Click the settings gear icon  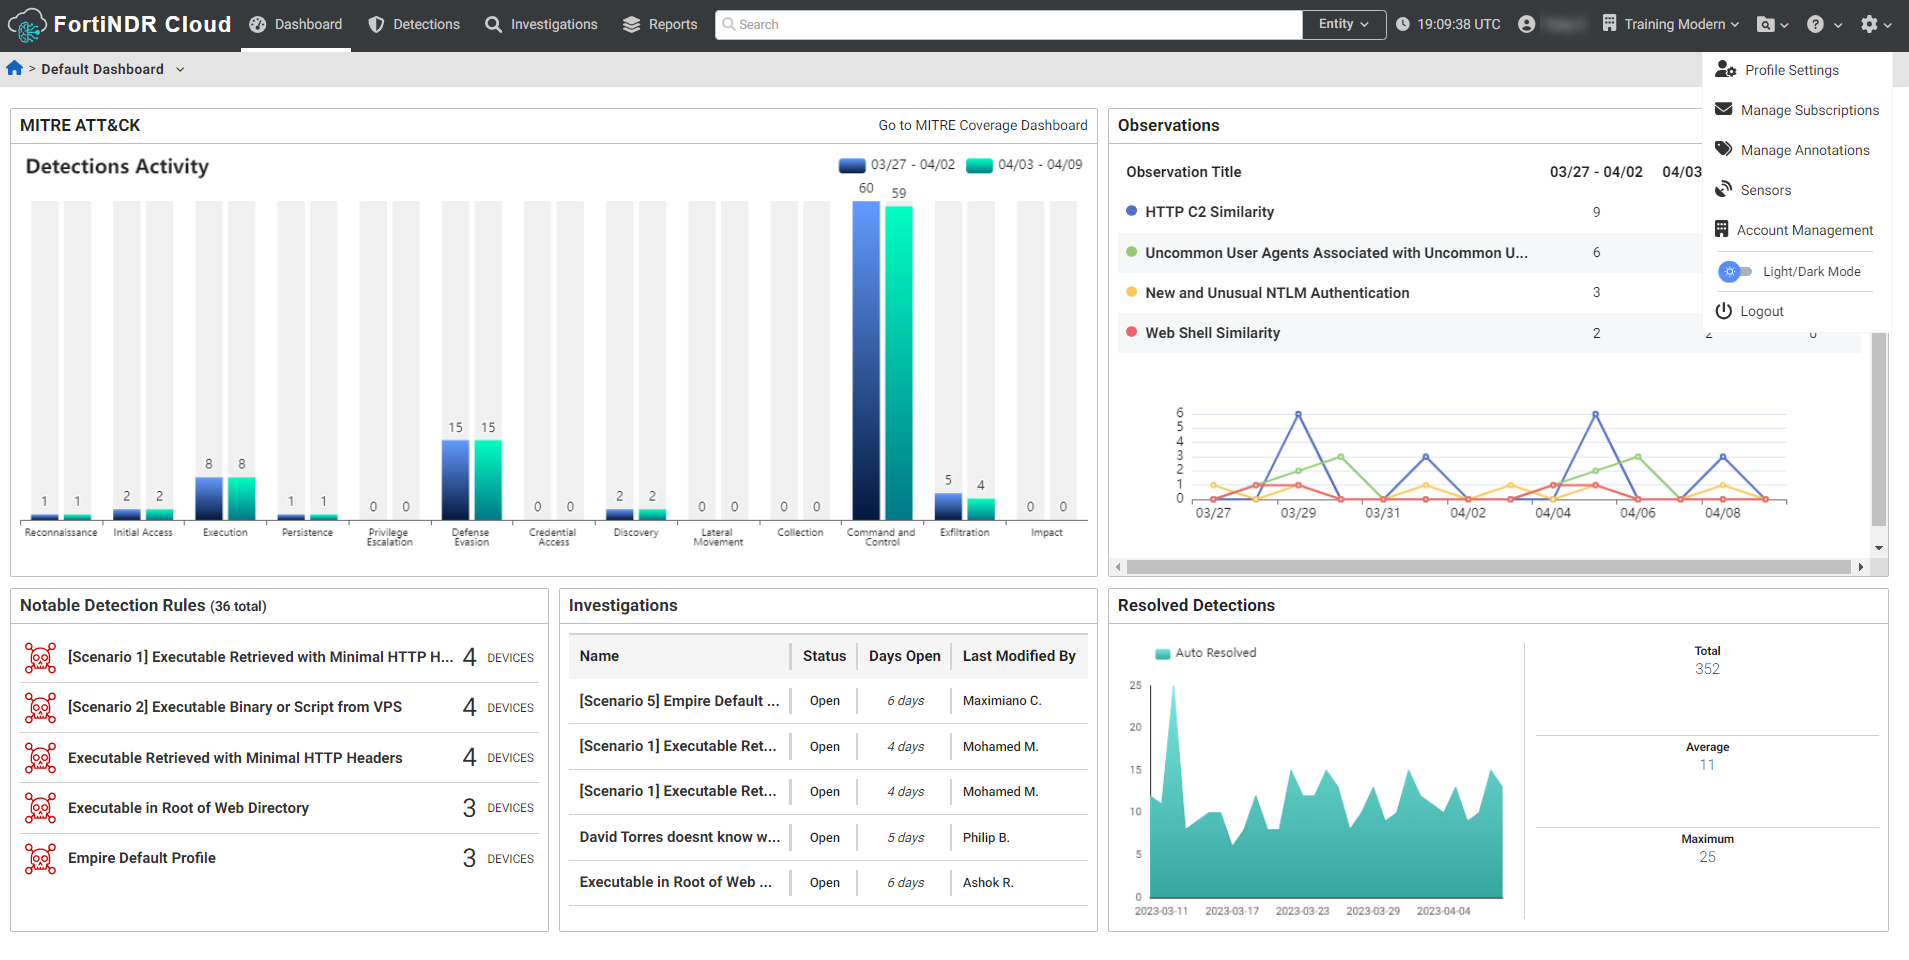tap(1869, 25)
